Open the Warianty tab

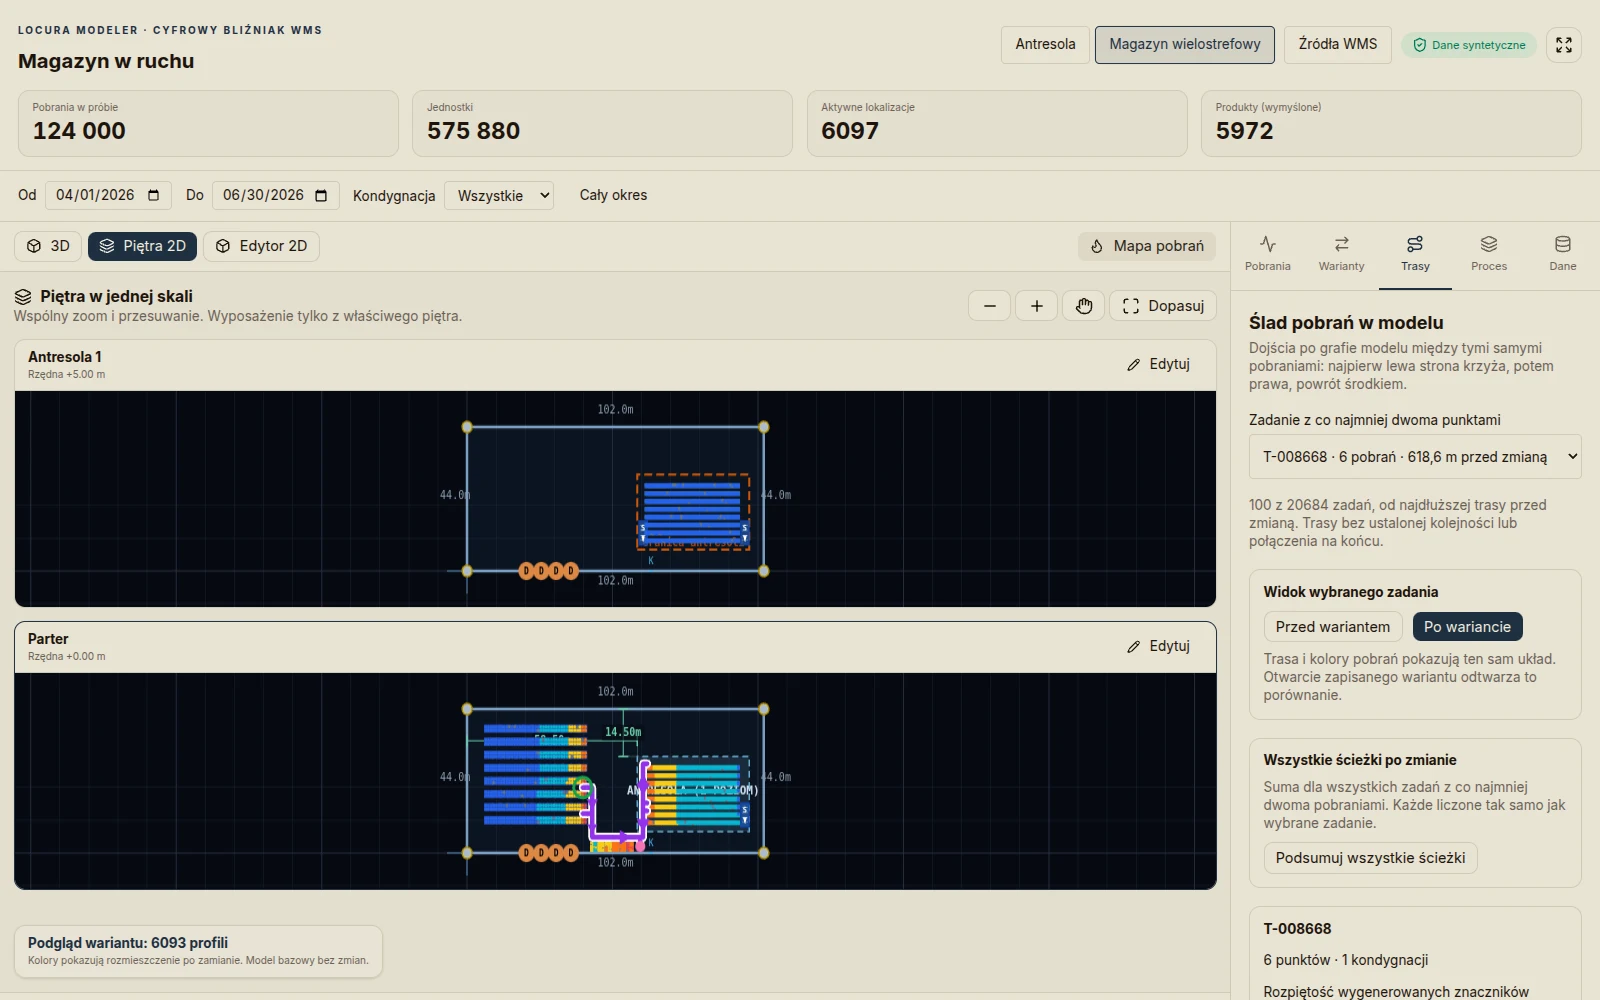pos(1341,254)
